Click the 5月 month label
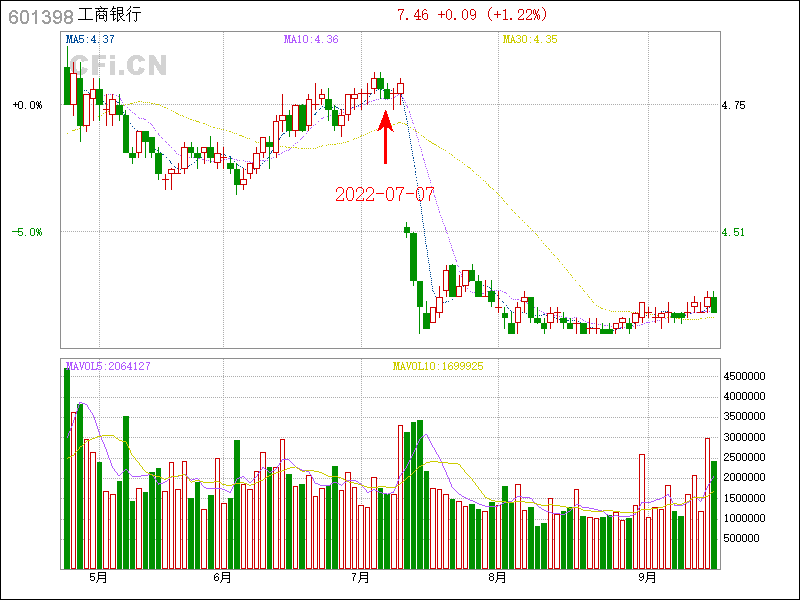The width and height of the screenshot is (800, 600). pos(98,578)
